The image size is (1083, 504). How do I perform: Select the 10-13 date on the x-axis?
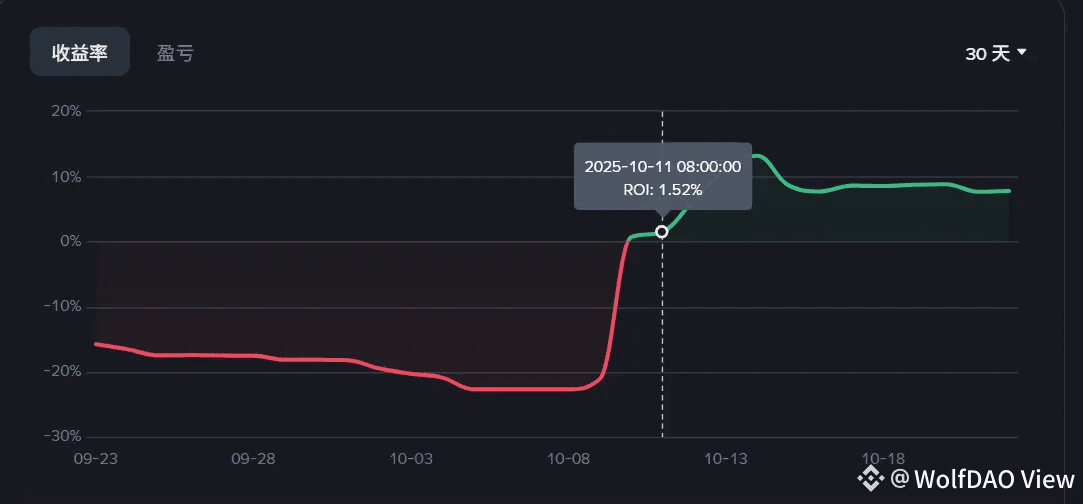(726, 458)
